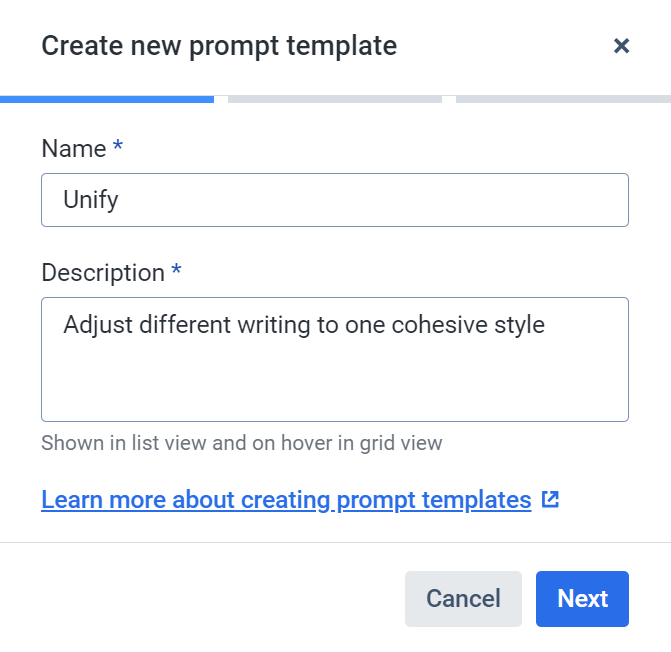
Task: Cancel the template creation
Action: tap(463, 599)
